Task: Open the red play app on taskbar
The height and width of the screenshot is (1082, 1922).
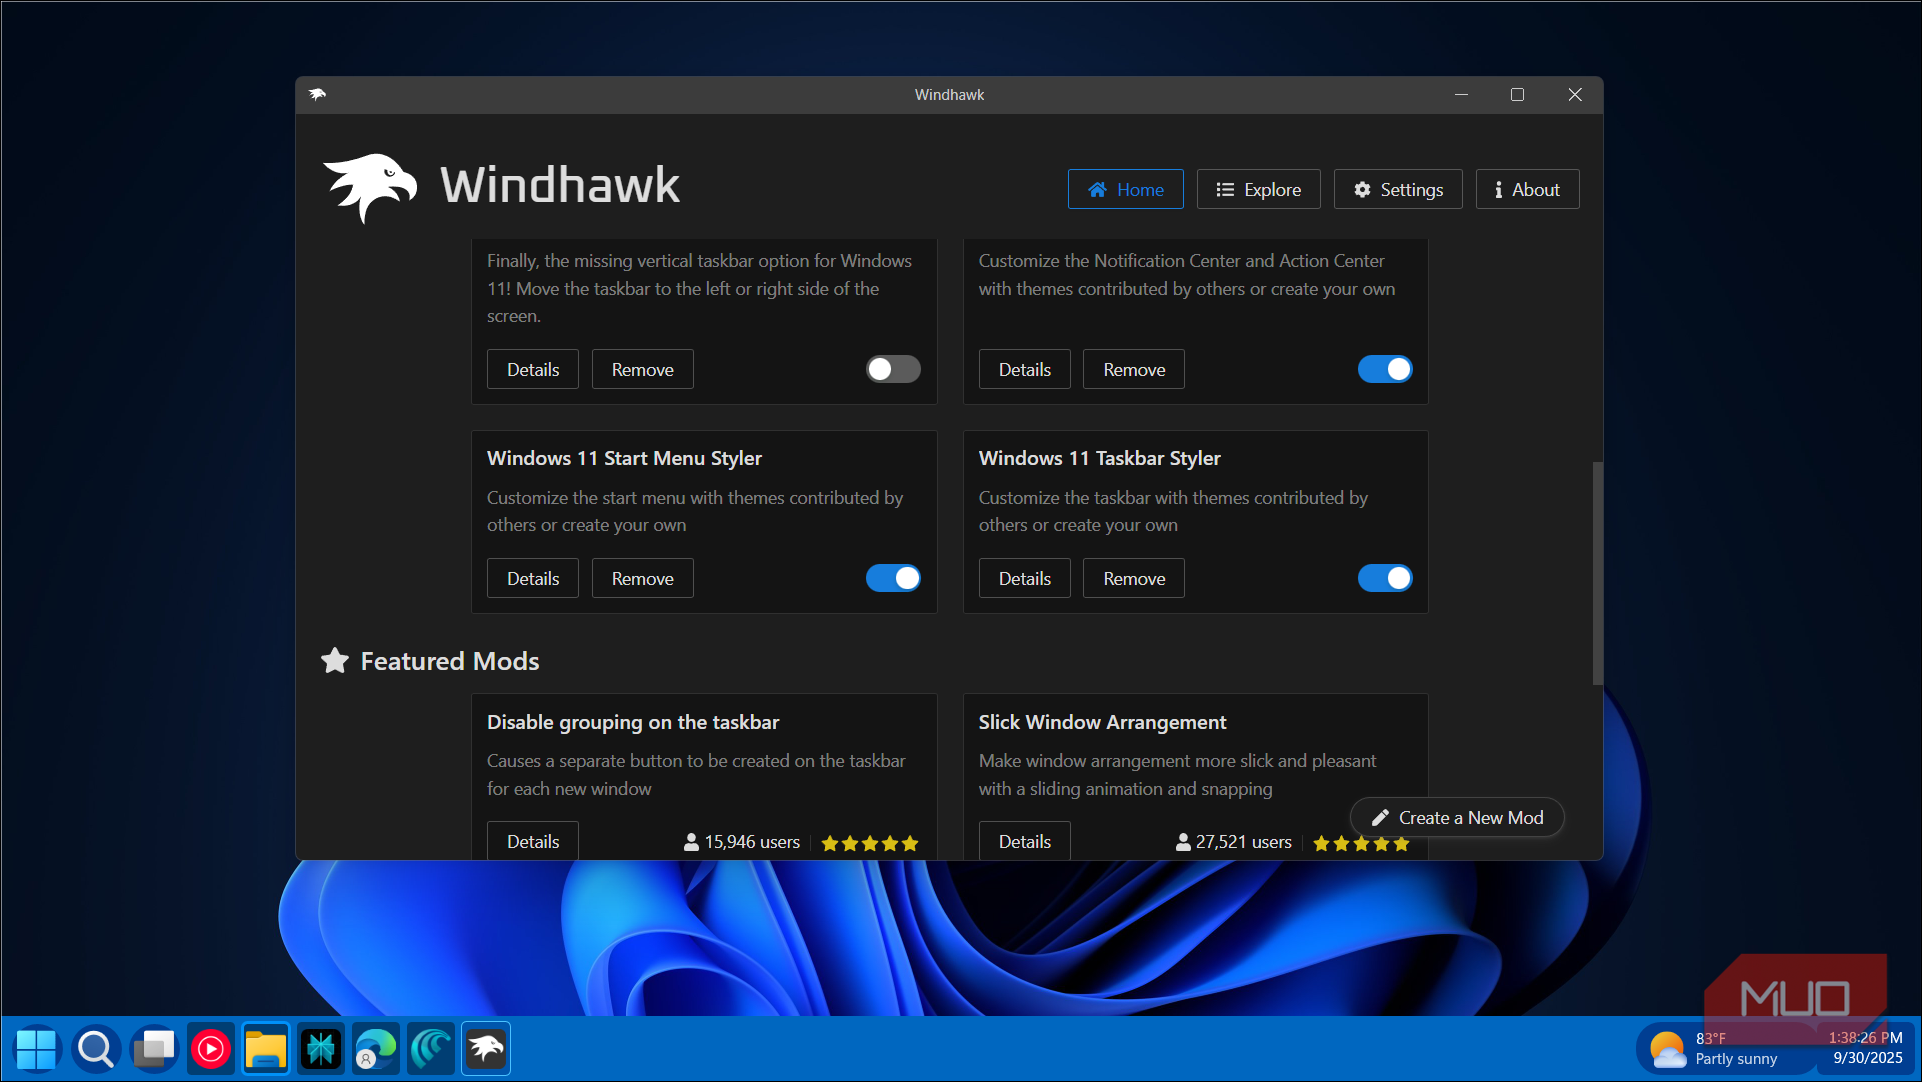Action: (x=211, y=1049)
